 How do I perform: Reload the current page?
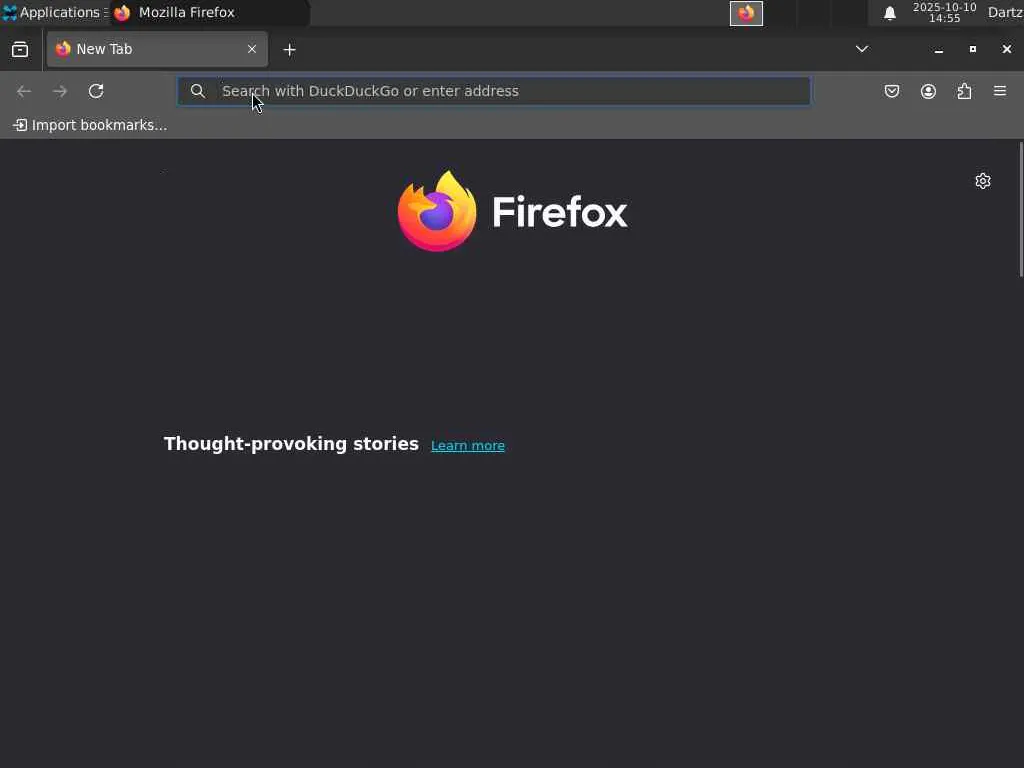(96, 91)
